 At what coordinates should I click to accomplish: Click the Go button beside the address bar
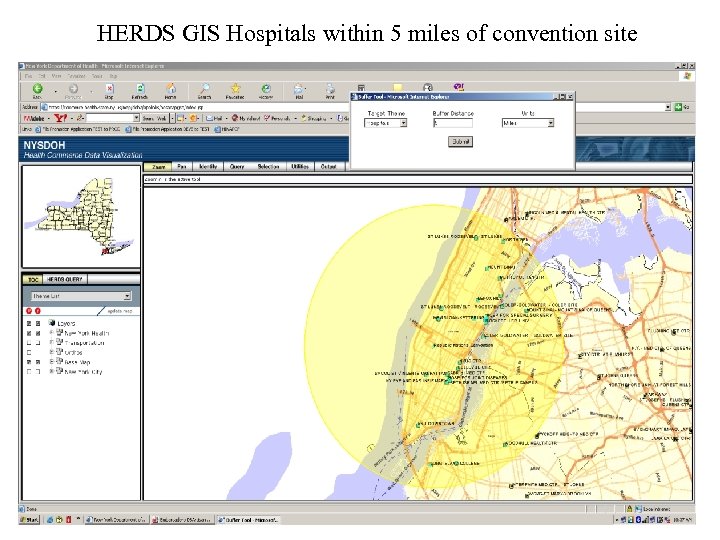pyautogui.click(x=681, y=107)
